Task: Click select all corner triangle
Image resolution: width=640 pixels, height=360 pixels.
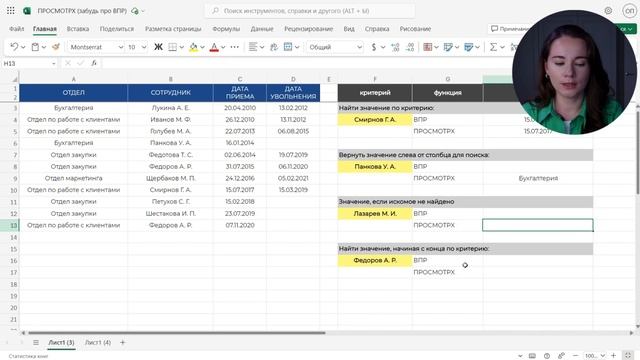Action: tap(15, 79)
